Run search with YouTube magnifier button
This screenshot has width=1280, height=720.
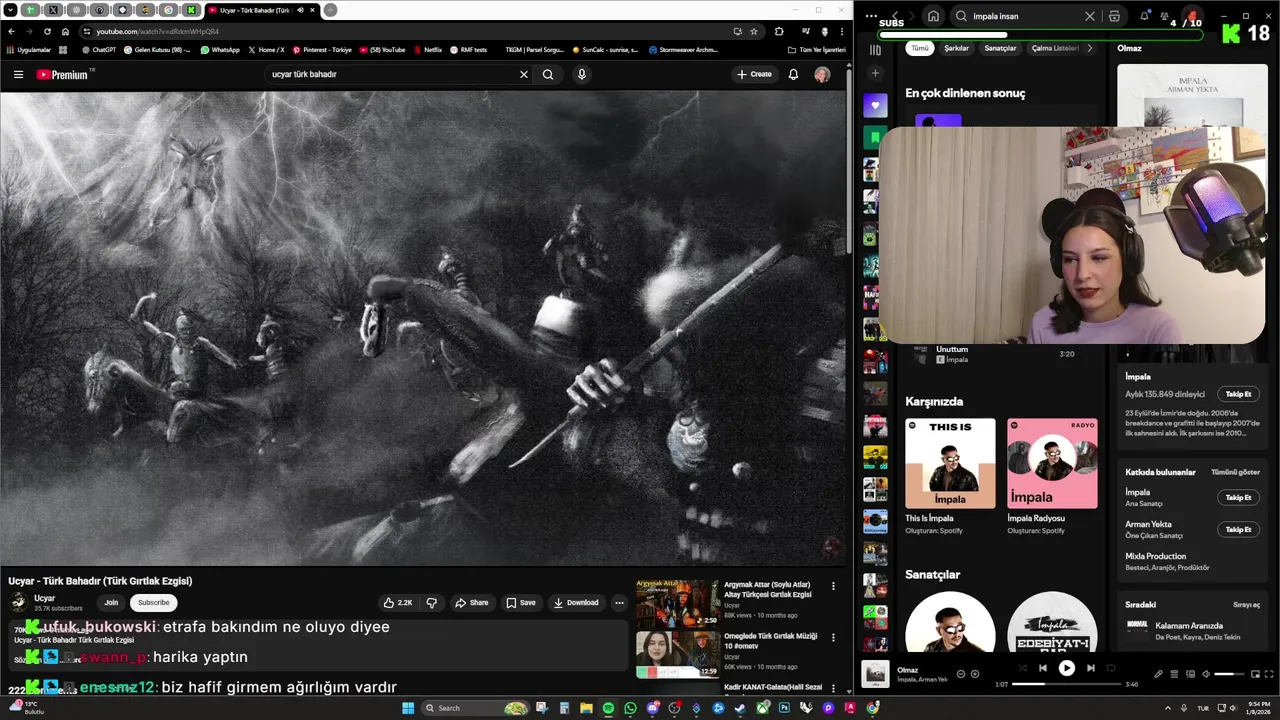[548, 74]
